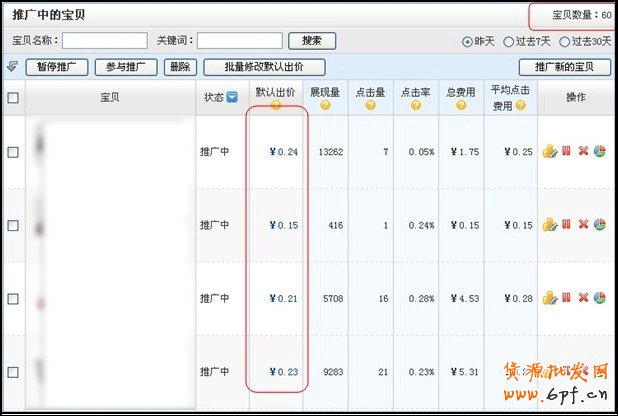Click the pause icon in the first row
Viewport: 618px width, 416px height.
coord(566,152)
